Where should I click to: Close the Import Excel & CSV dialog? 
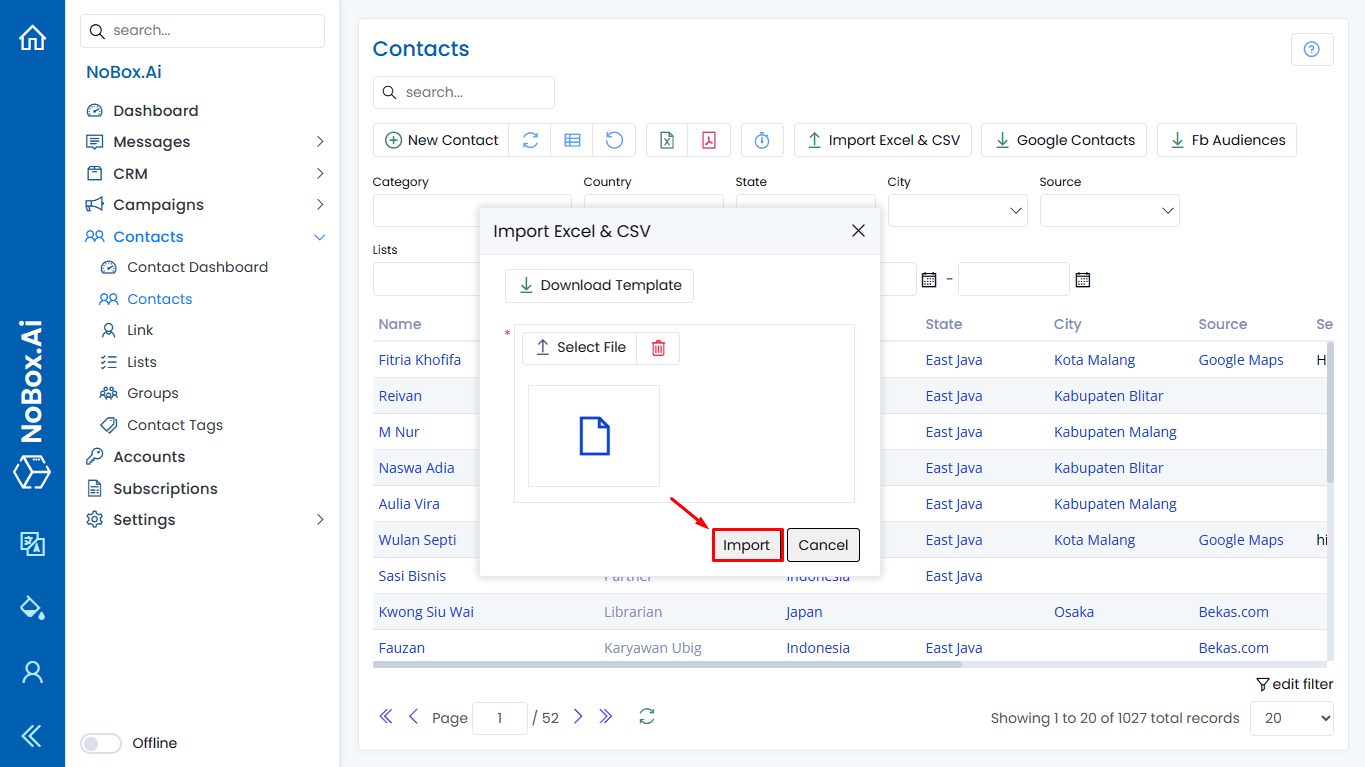858,231
